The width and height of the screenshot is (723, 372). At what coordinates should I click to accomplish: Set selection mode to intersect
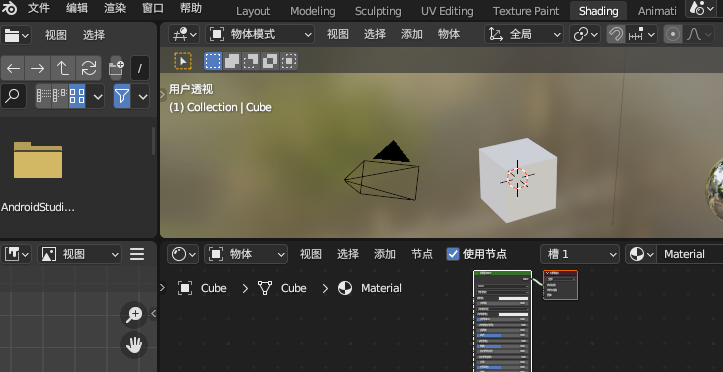pyautogui.click(x=289, y=61)
